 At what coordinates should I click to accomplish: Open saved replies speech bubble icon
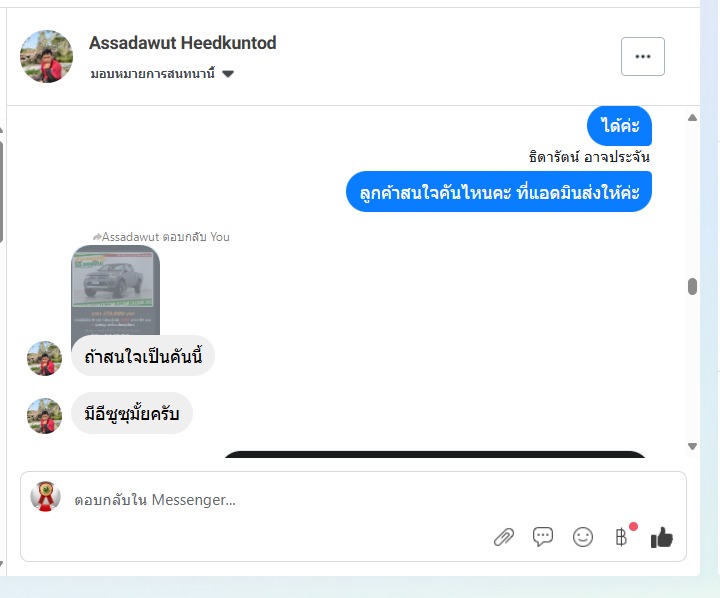pos(543,536)
